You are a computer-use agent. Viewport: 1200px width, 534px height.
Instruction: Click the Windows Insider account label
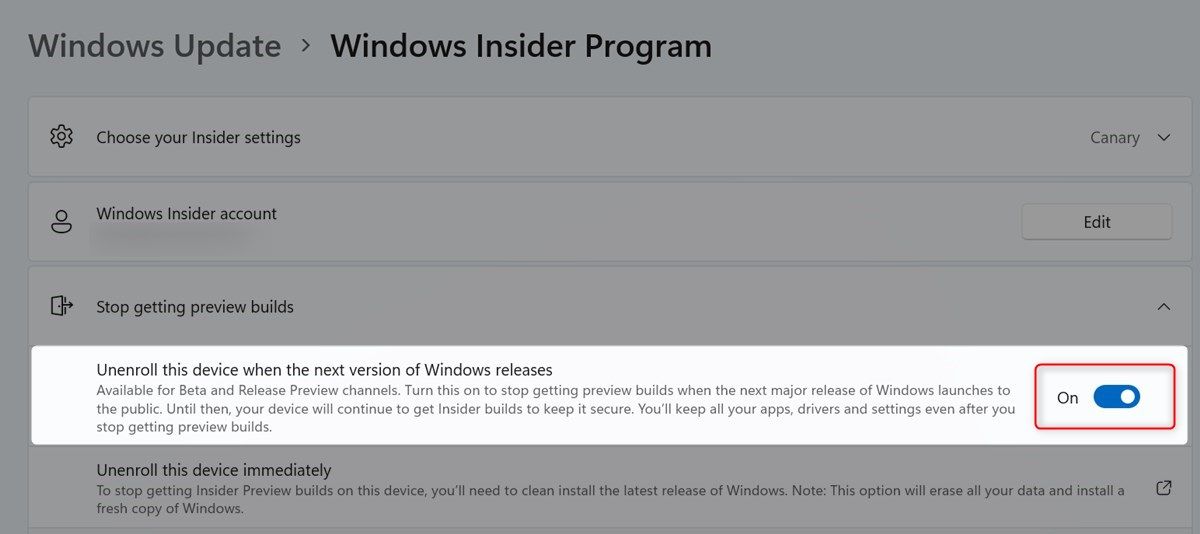coord(186,213)
